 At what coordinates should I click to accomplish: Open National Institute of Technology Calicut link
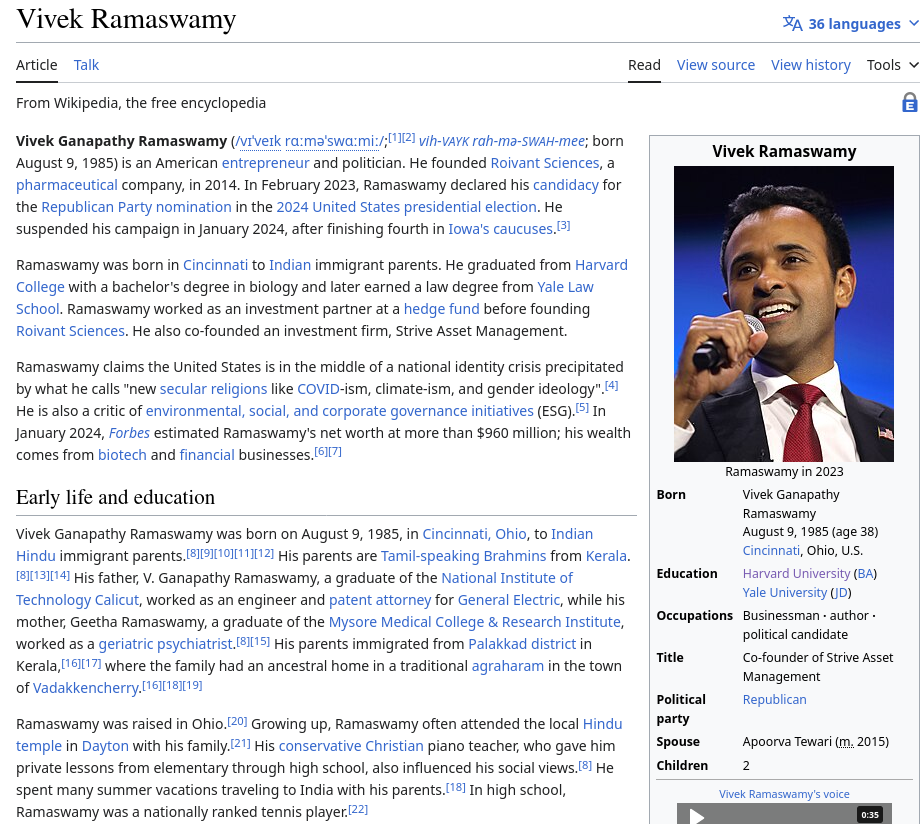[x=507, y=578]
